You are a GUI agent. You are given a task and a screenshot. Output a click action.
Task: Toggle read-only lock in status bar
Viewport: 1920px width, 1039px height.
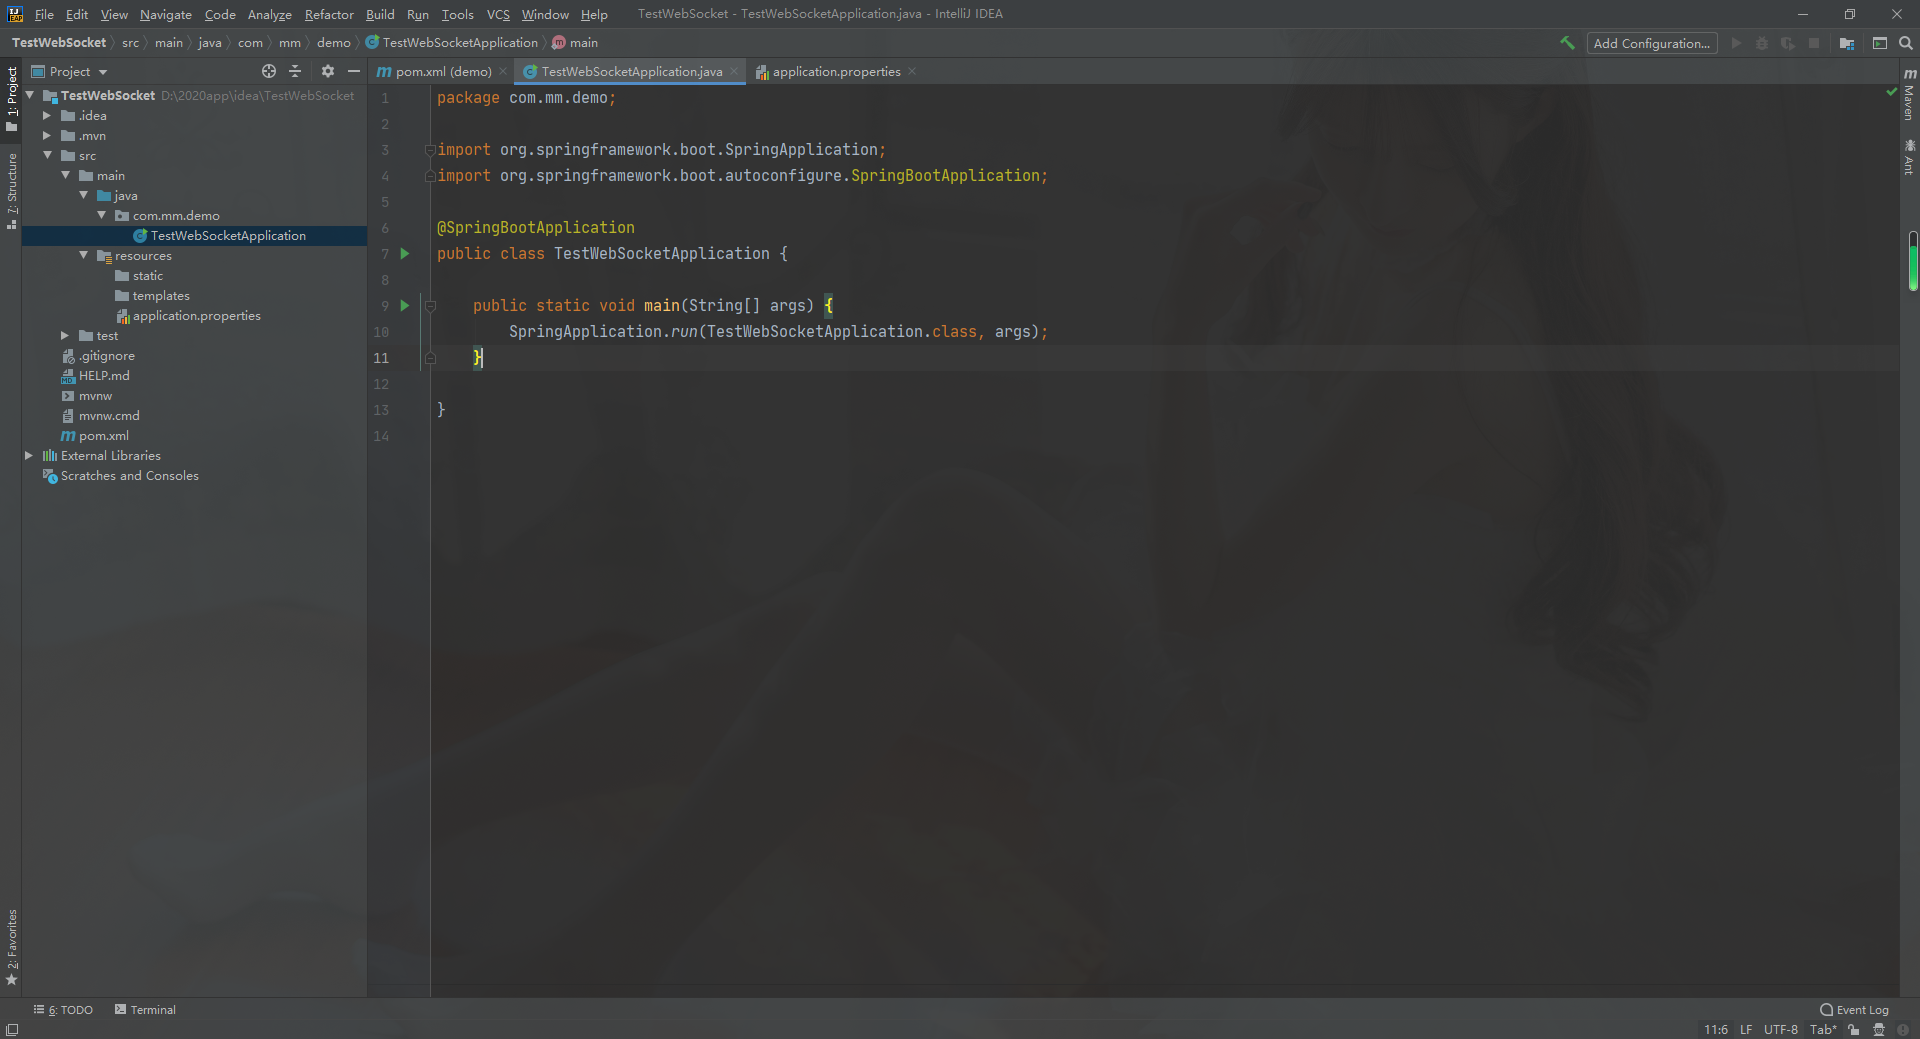pos(1852,1029)
